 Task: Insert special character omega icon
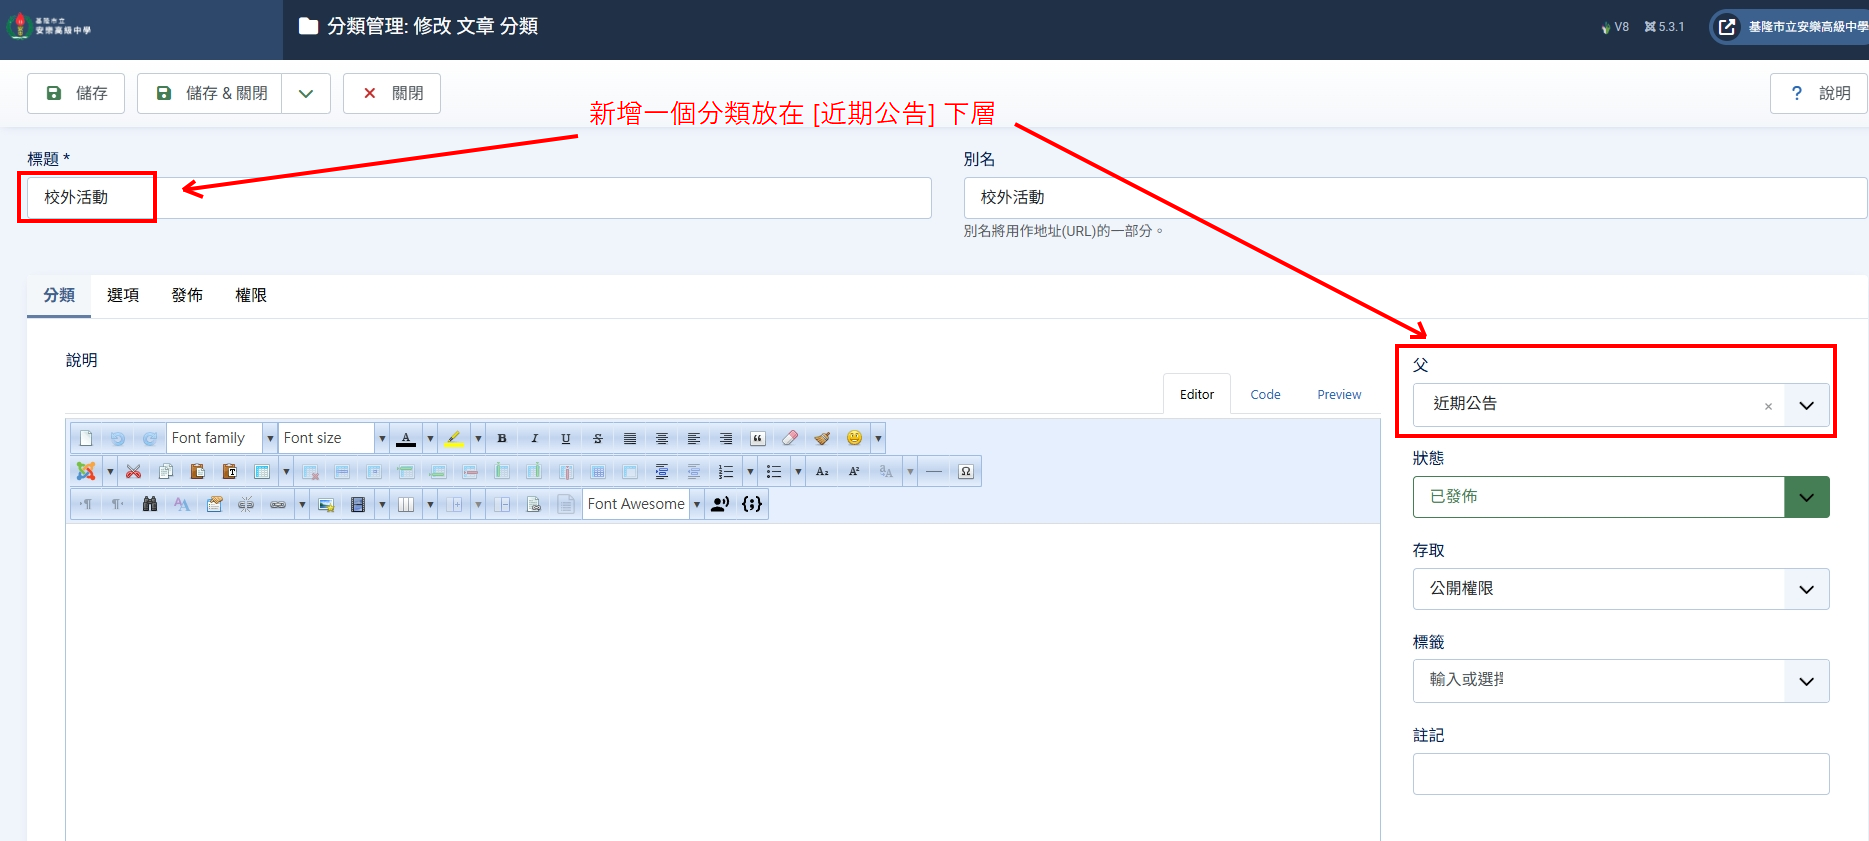pos(966,471)
